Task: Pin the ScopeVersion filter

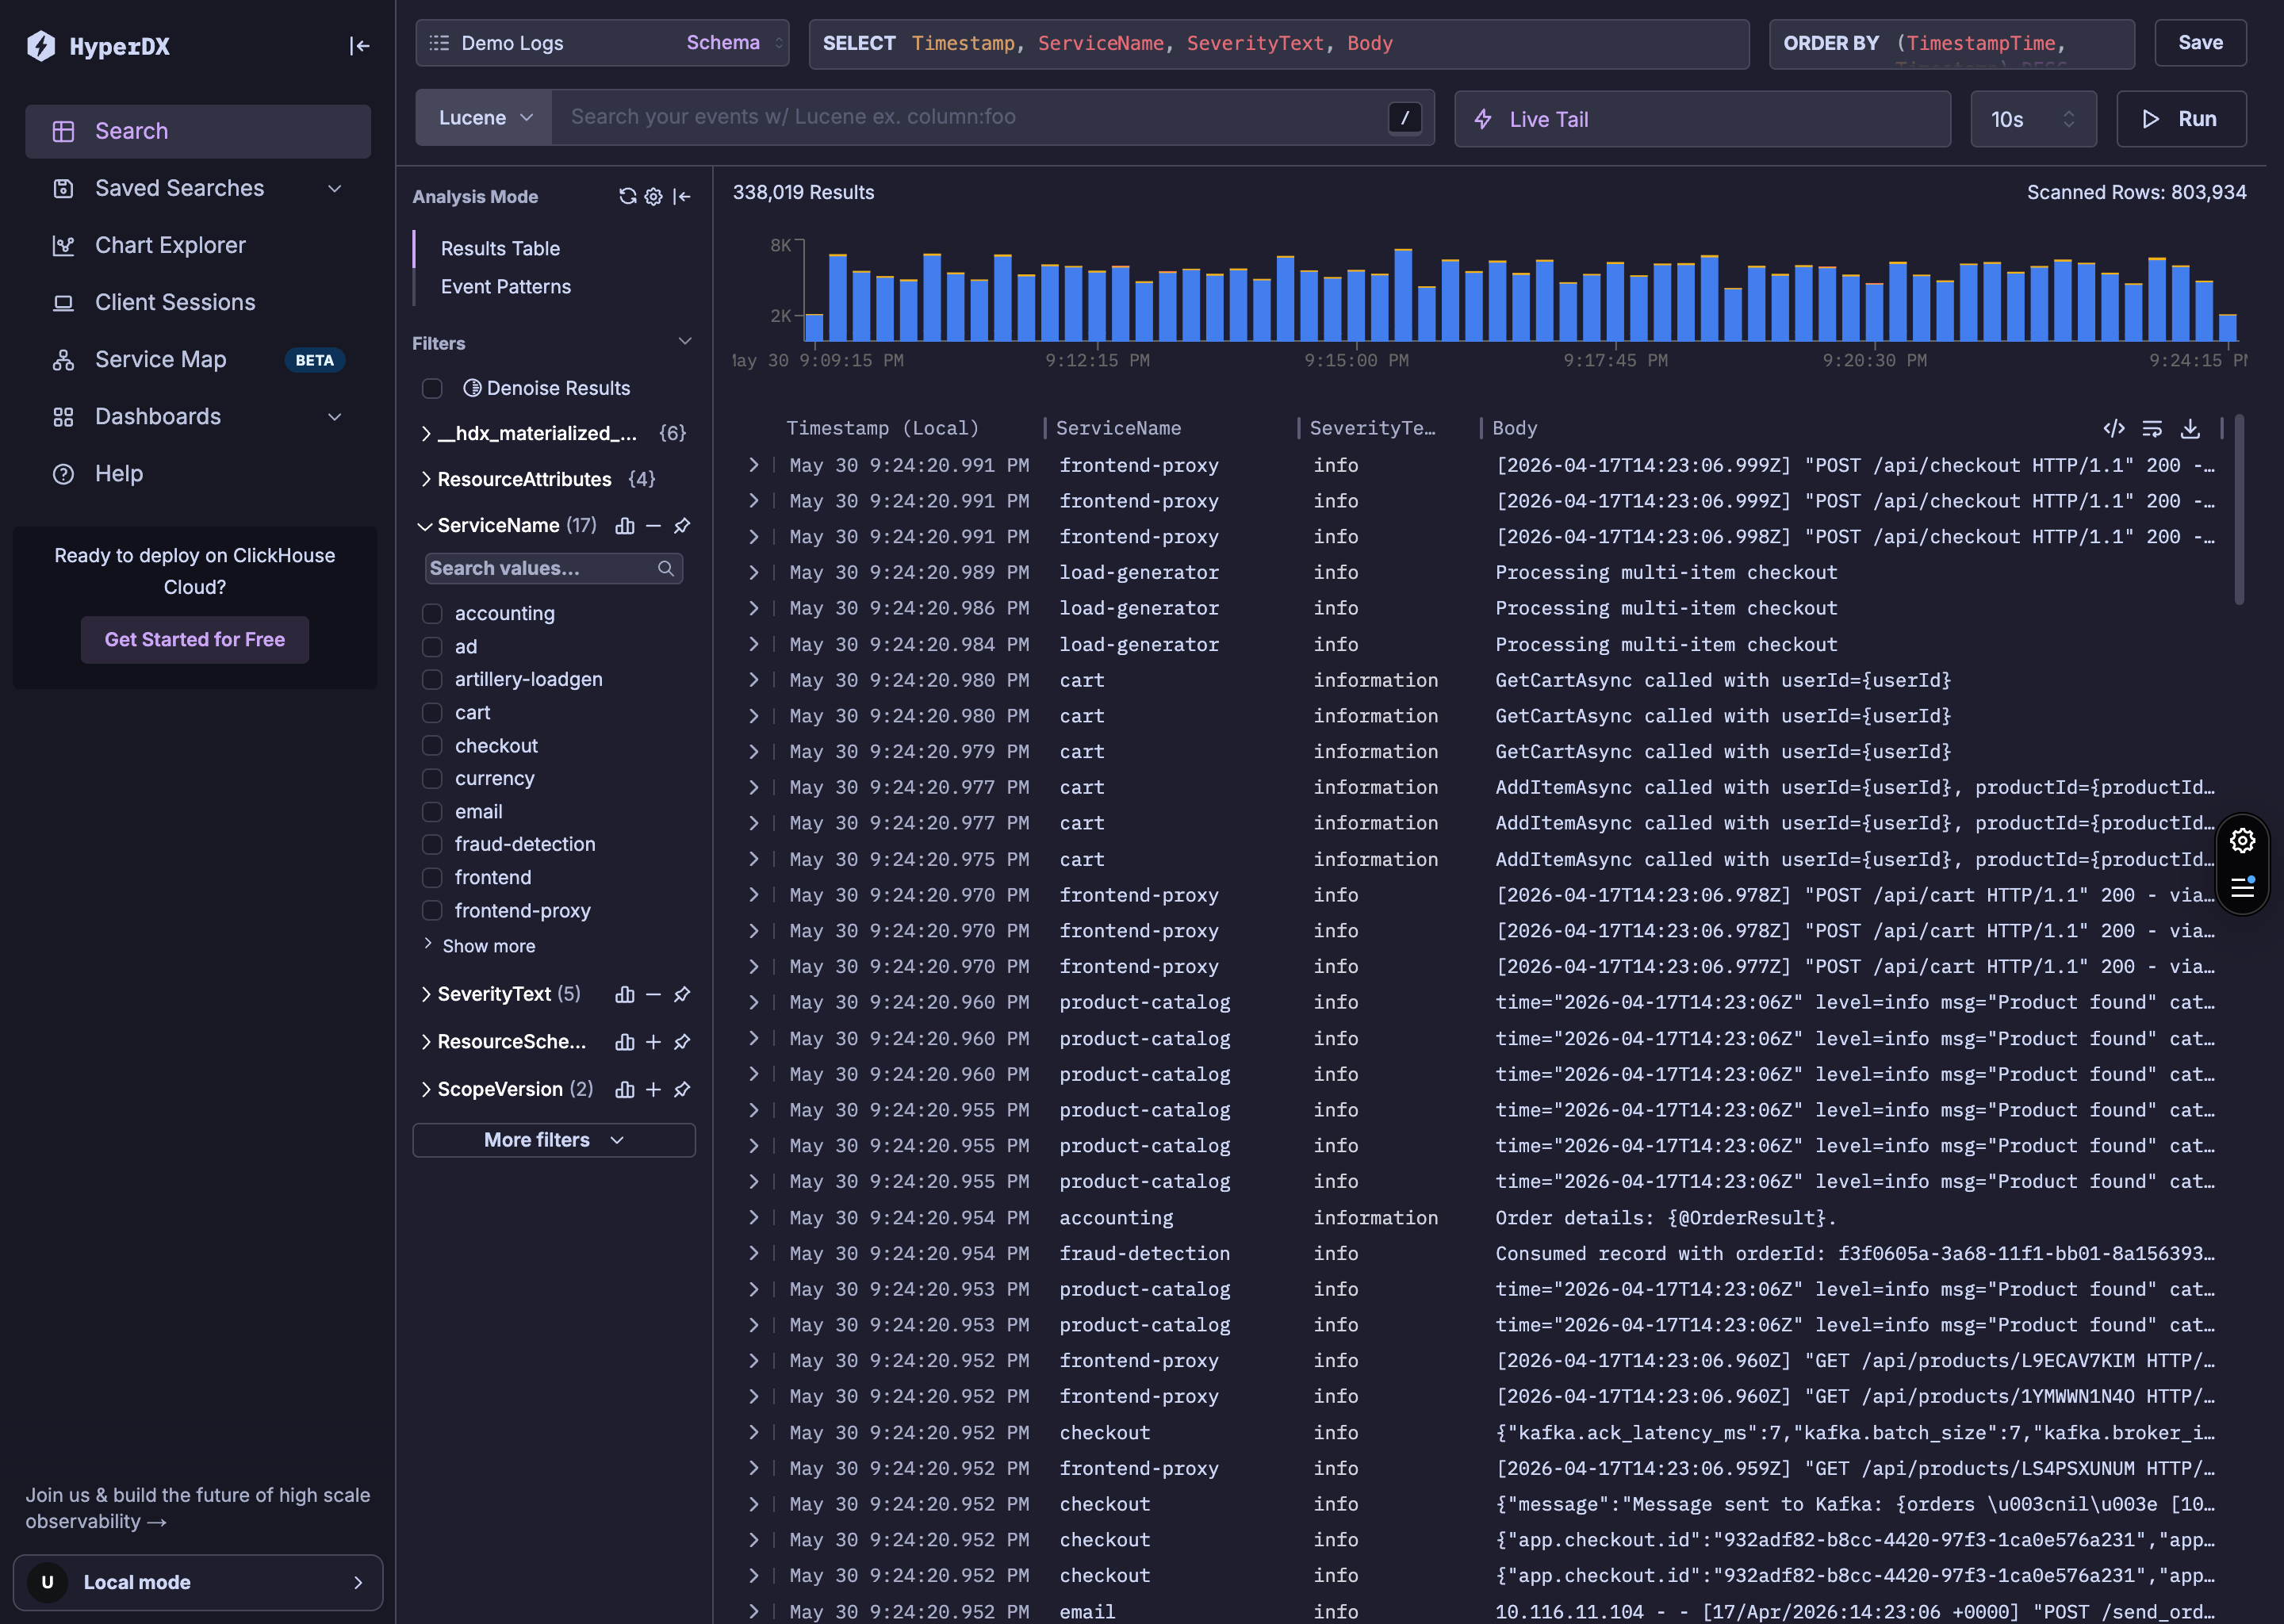Action: 682,1090
